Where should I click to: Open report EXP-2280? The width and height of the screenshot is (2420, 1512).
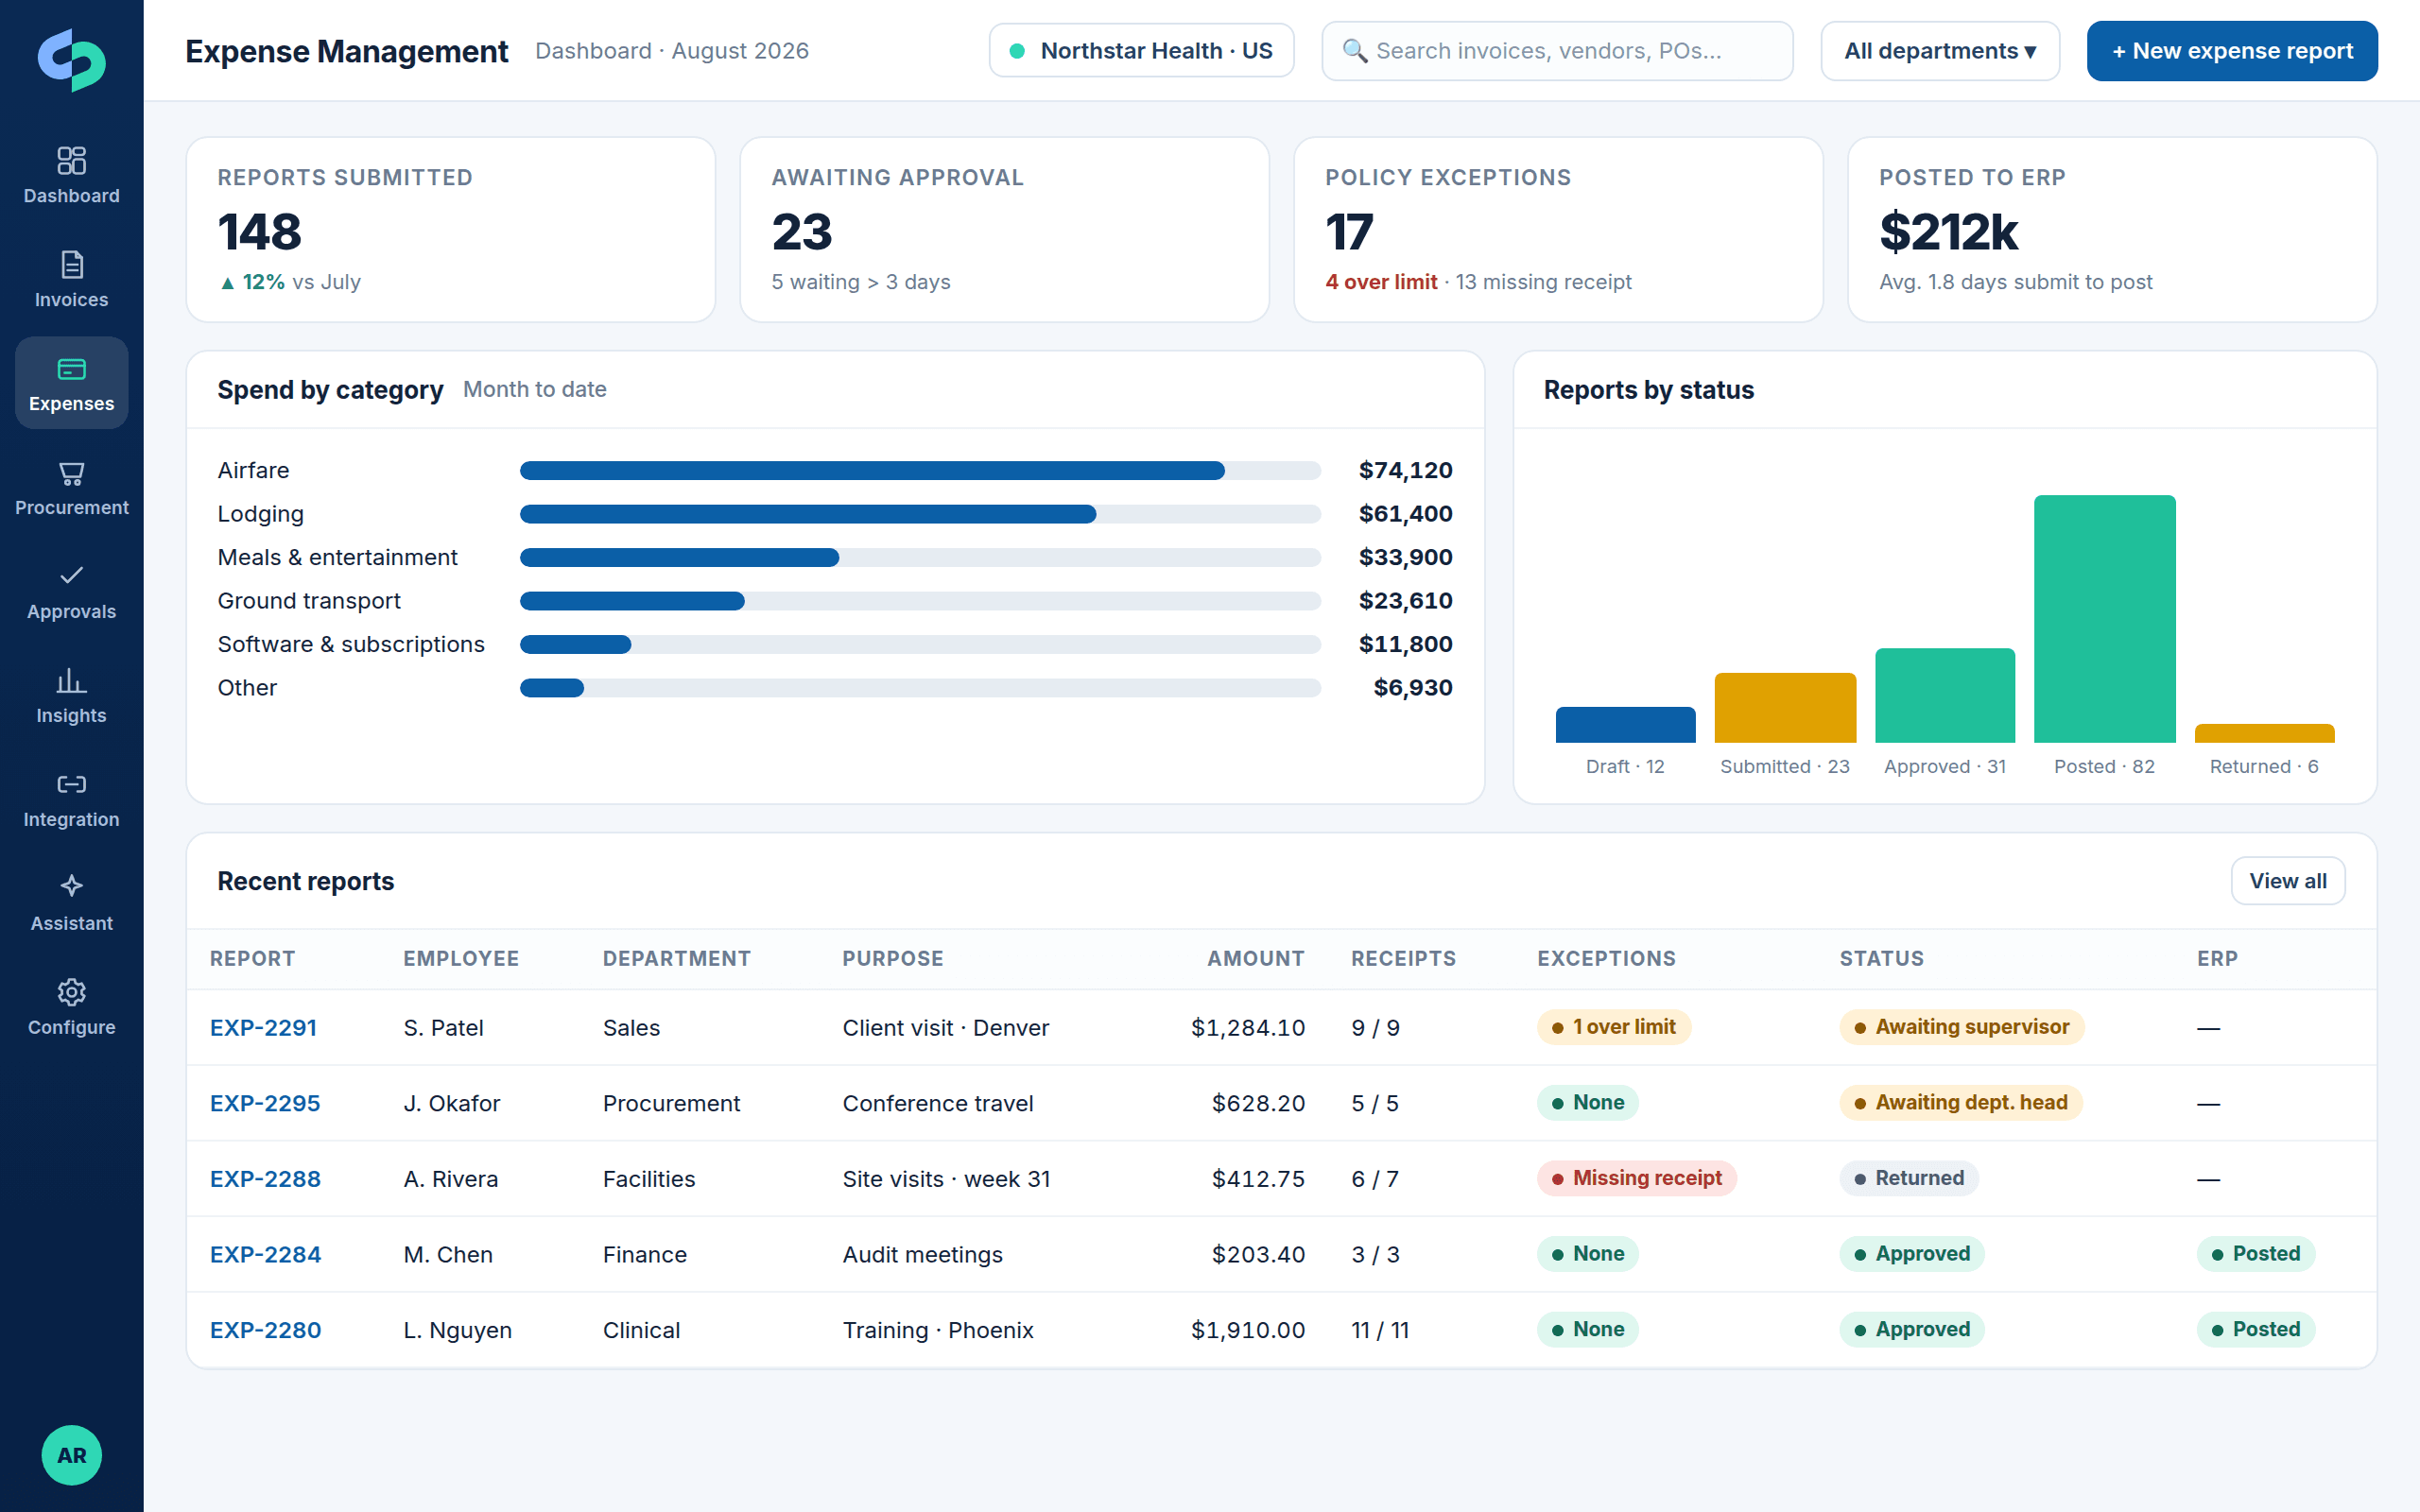coord(265,1330)
